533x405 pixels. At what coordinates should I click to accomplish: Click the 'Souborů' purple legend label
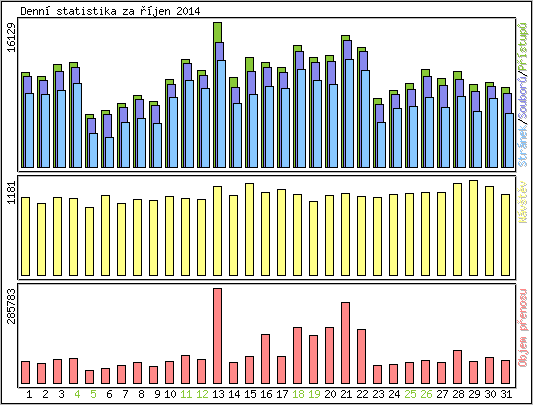tap(522, 100)
